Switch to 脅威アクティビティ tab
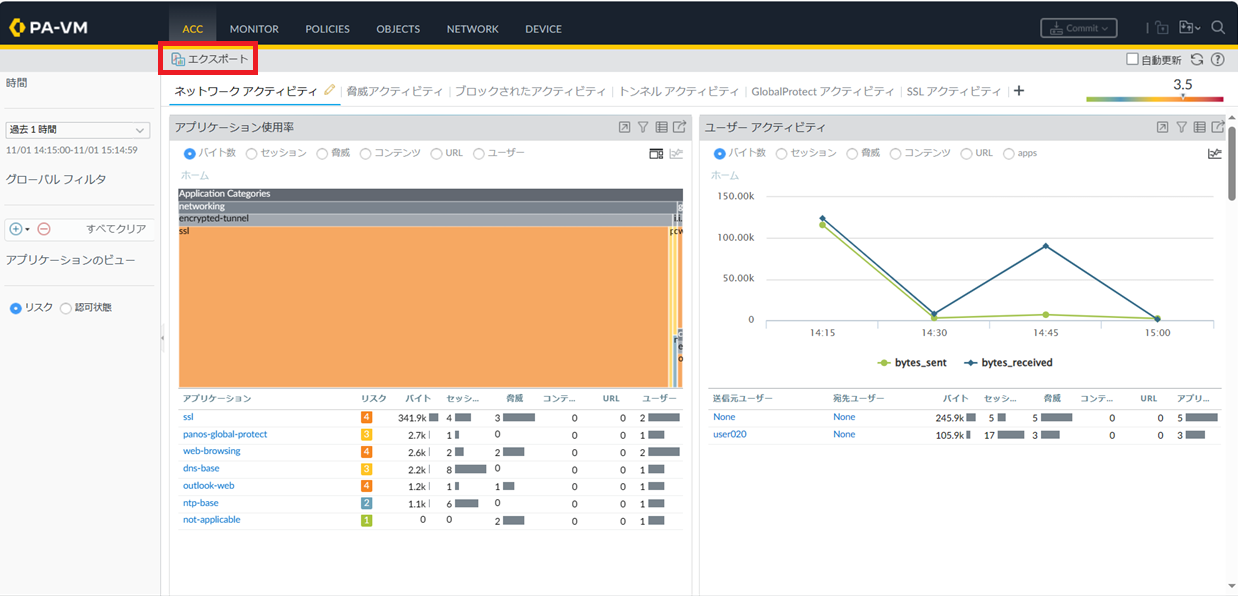This screenshot has width=1238, height=596. click(394, 91)
